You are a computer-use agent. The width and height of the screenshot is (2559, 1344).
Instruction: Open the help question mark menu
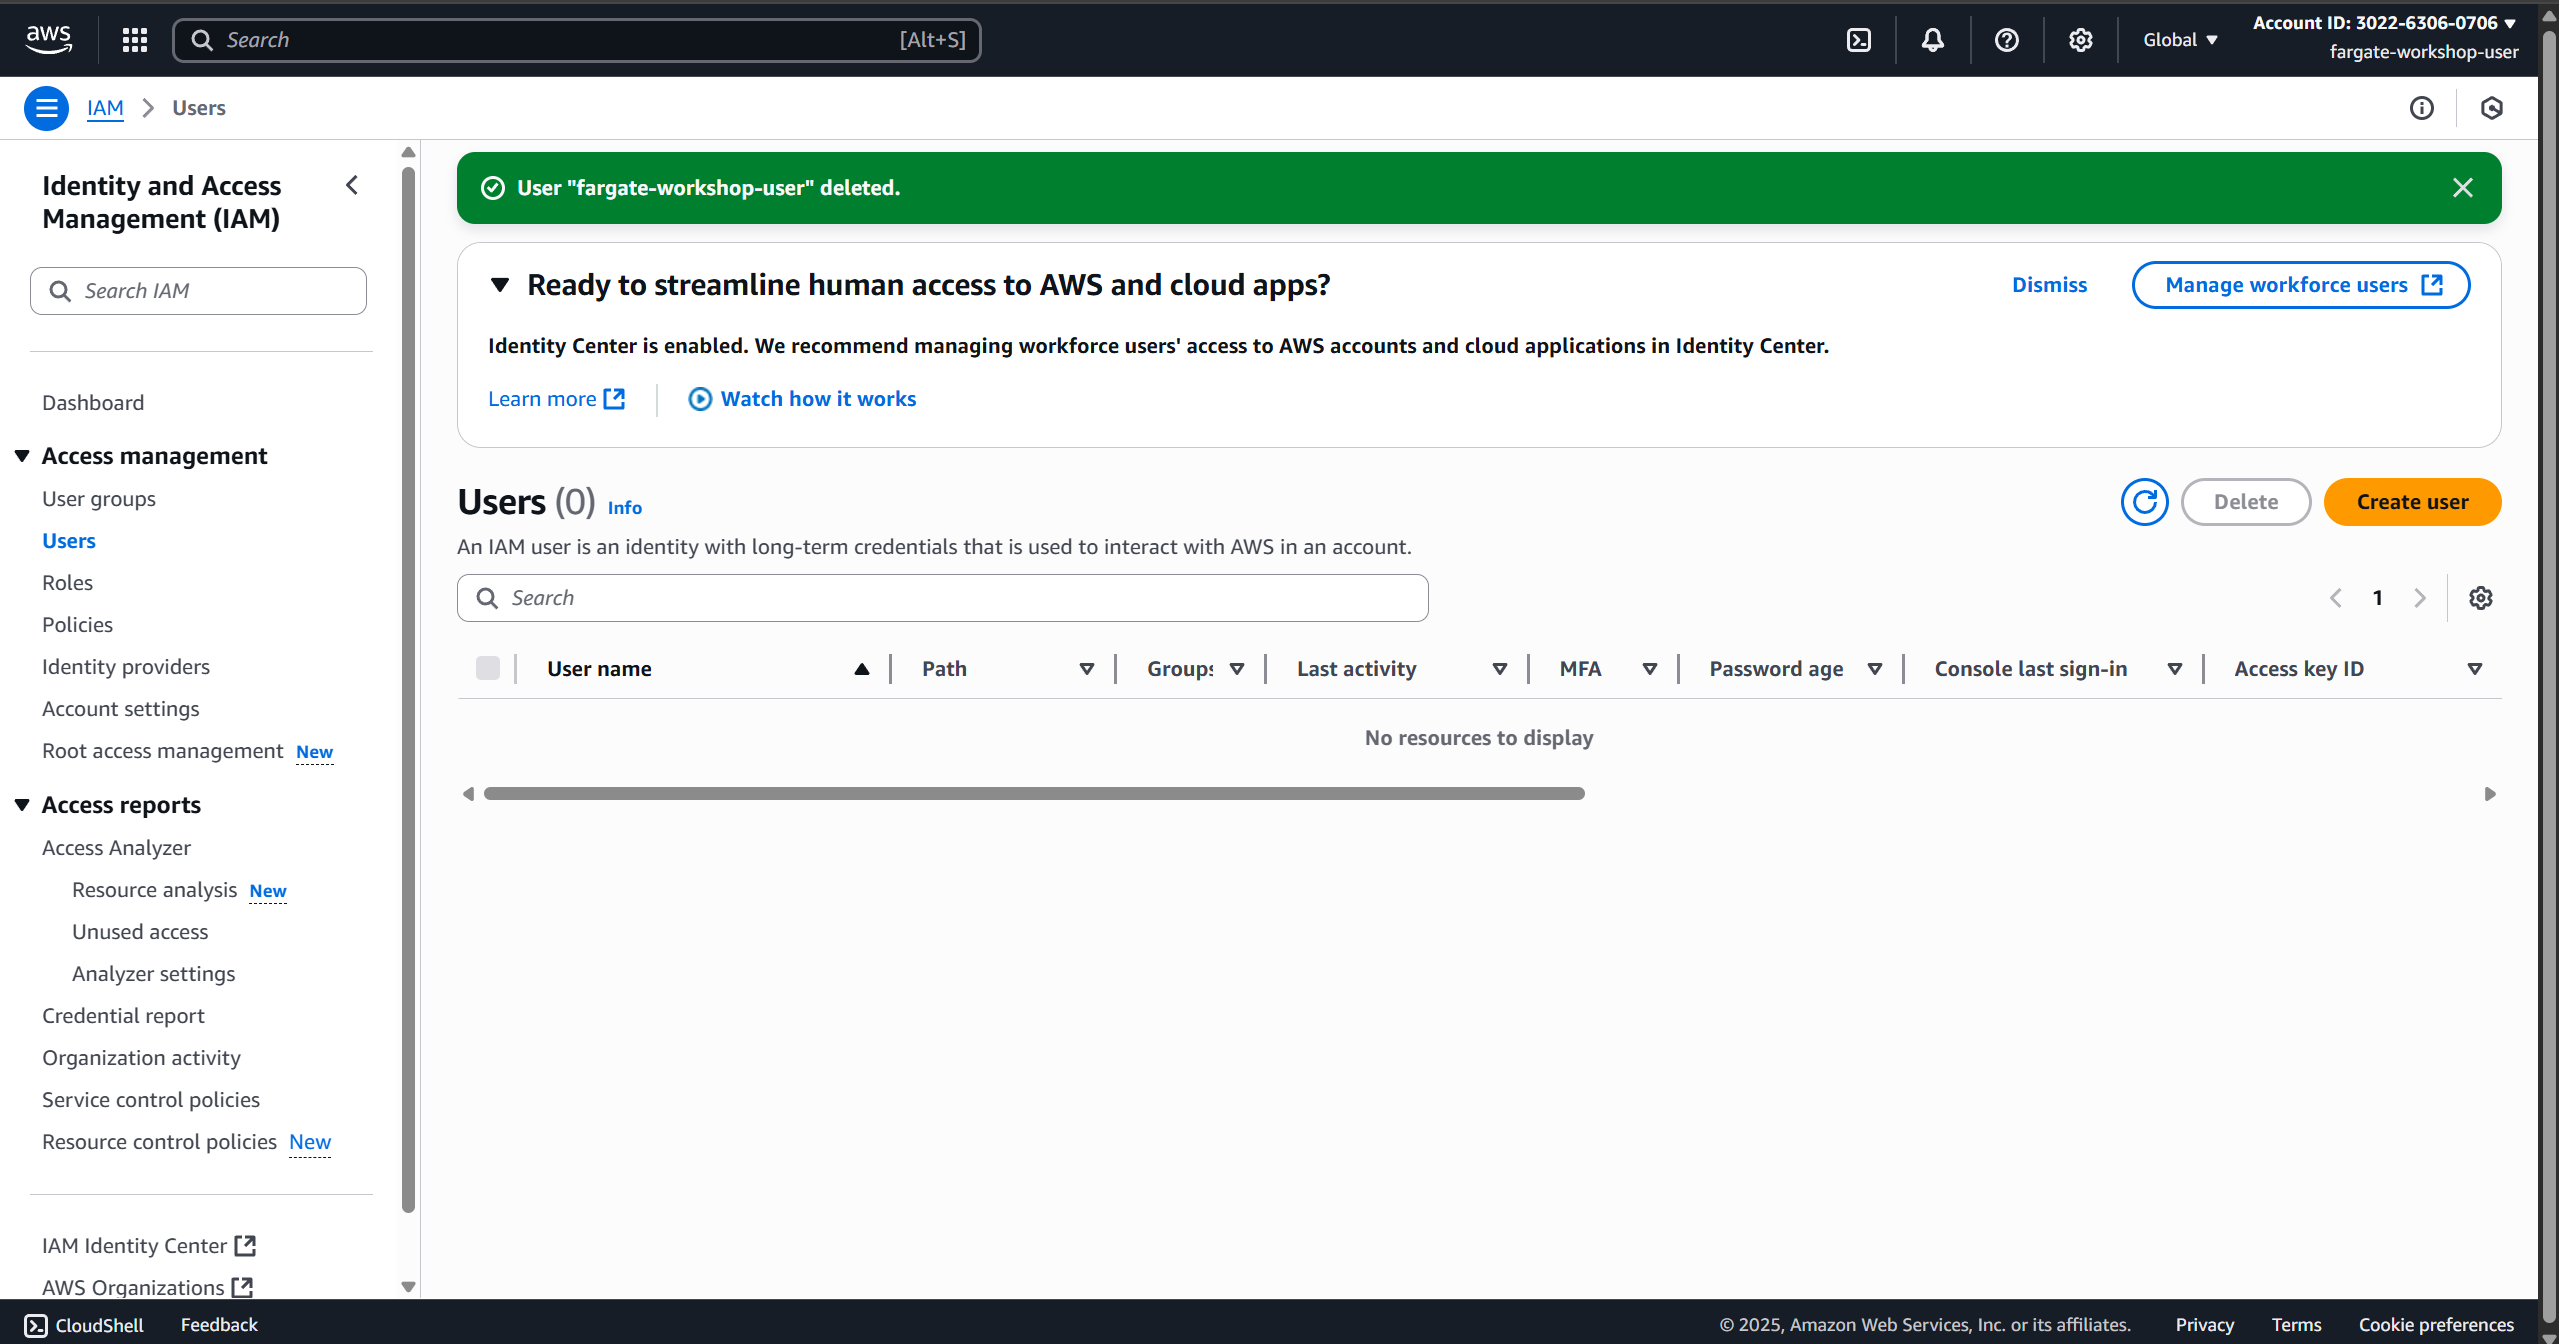[x=2006, y=40]
